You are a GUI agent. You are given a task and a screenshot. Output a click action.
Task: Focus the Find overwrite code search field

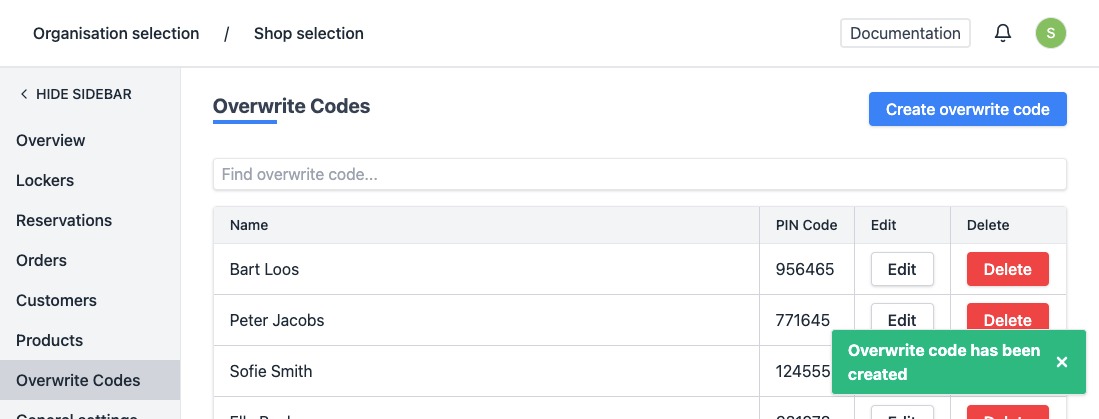[639, 174]
